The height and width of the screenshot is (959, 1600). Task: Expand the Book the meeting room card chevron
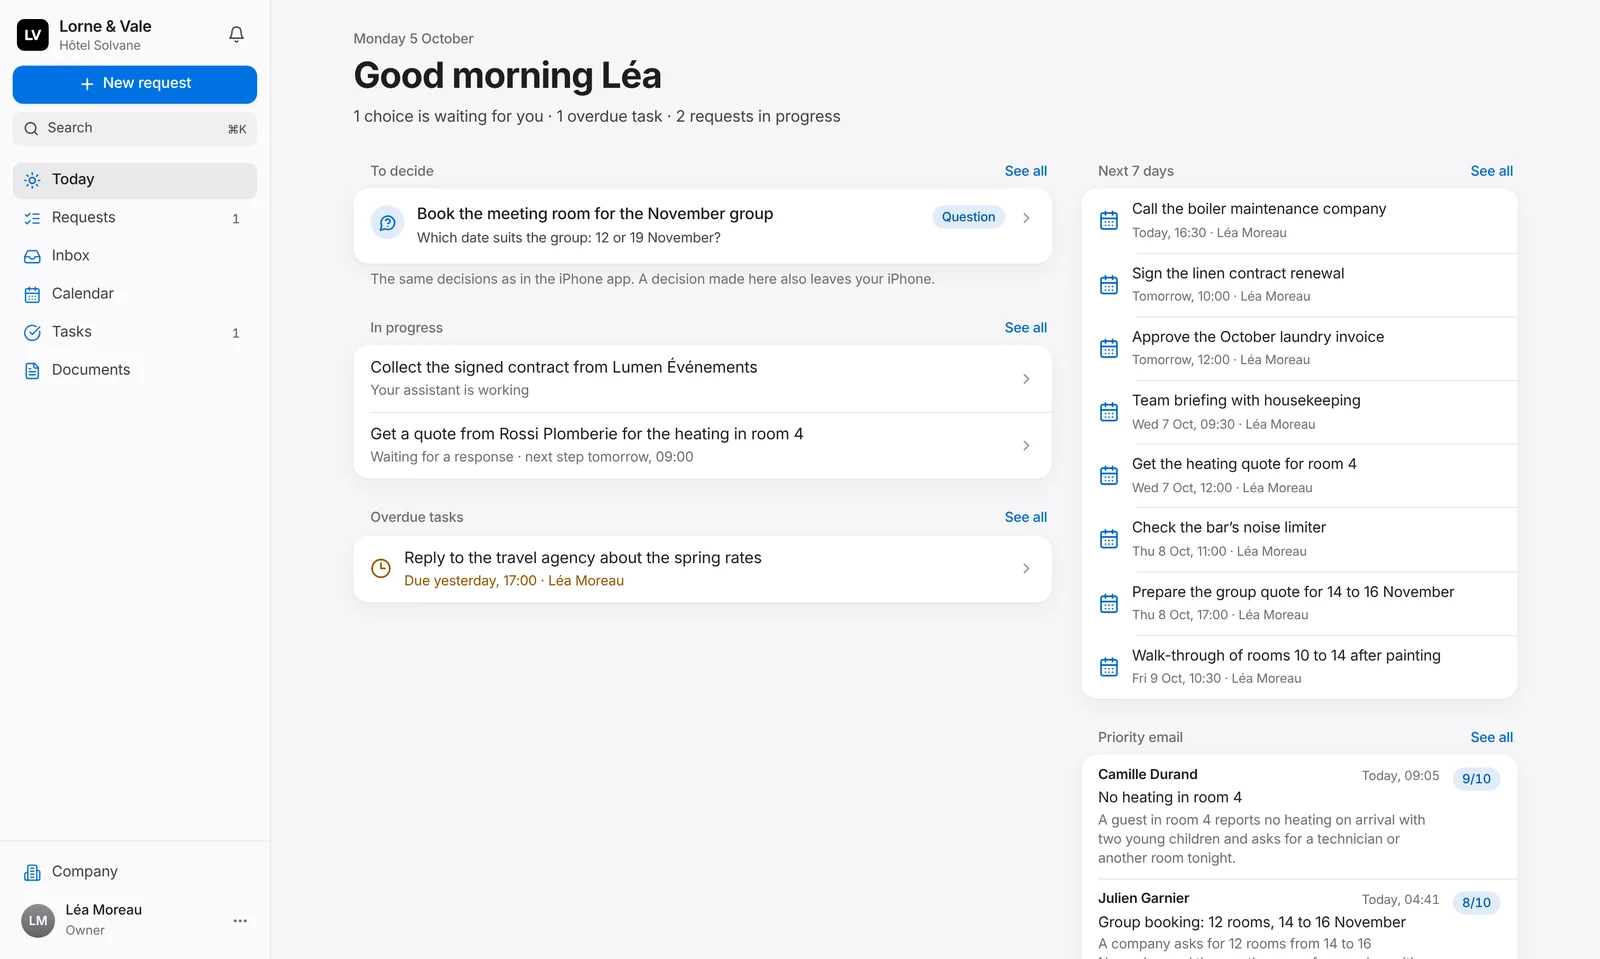coord(1026,218)
